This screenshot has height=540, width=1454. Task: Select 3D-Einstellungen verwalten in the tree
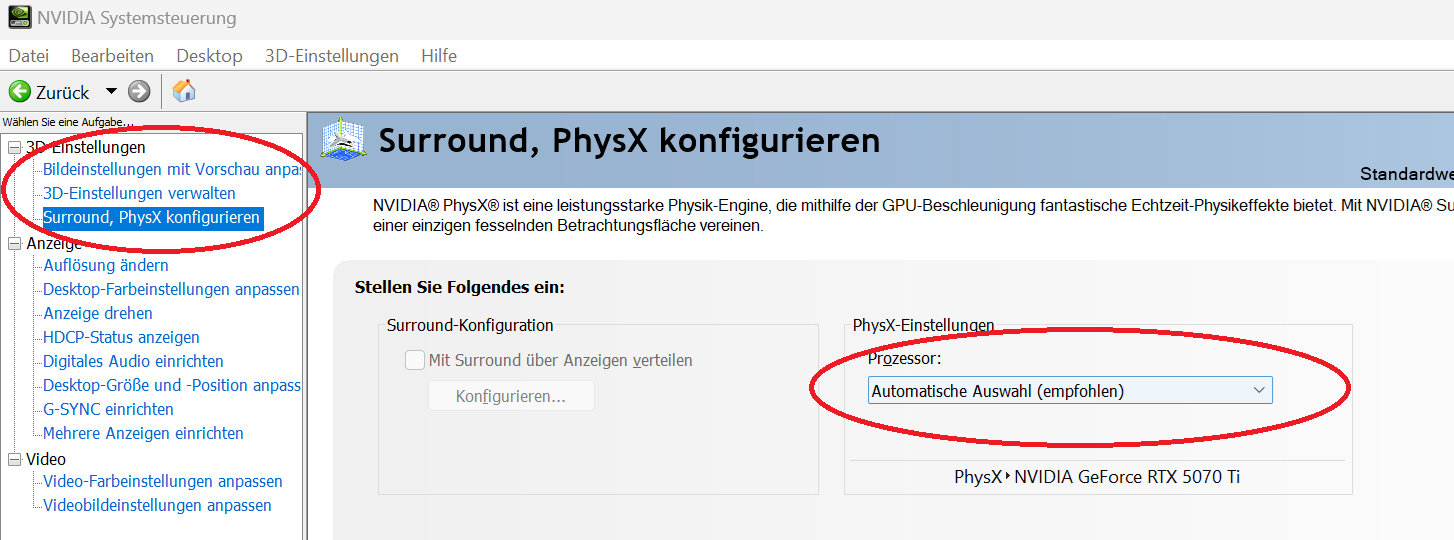pos(139,193)
